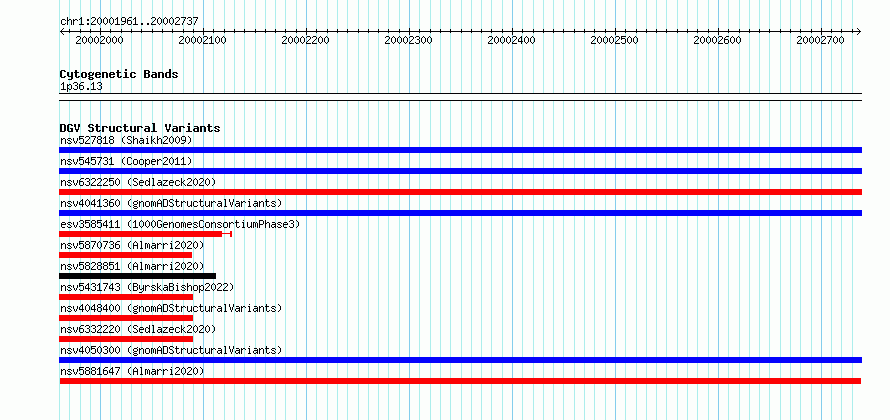The image size is (890, 420).
Task: Open variant label nsv527818 (Shaikh2009)
Action: [126, 140]
